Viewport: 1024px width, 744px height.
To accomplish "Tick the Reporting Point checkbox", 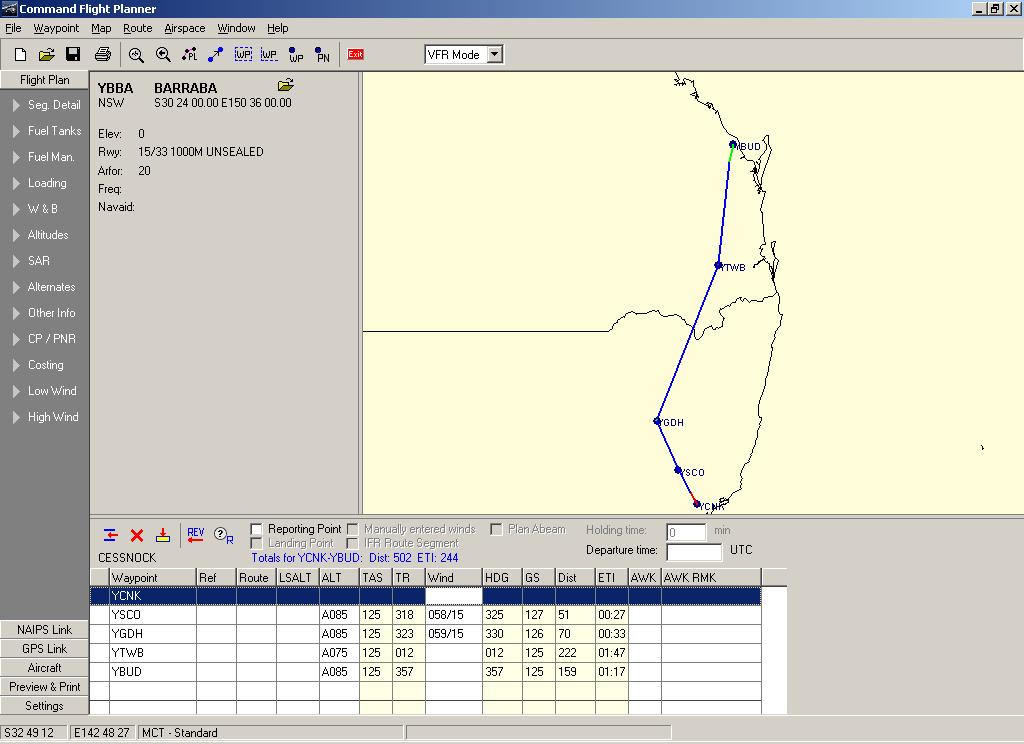I will coord(257,529).
